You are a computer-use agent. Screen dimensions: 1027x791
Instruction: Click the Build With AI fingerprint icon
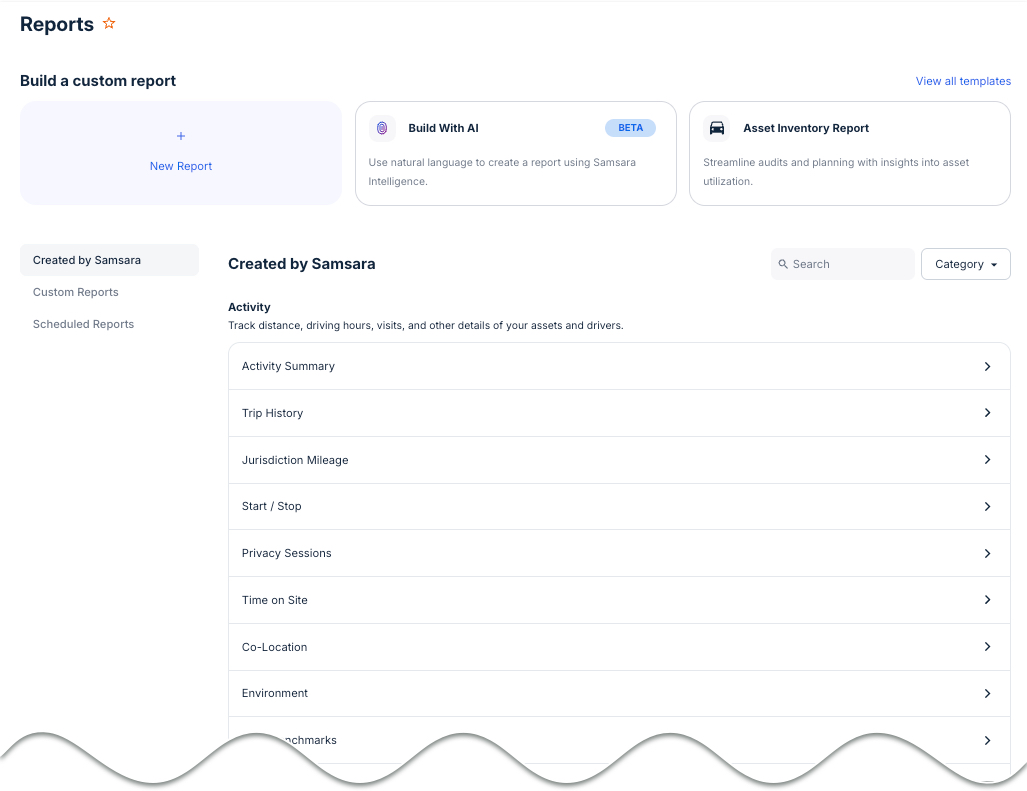(x=382, y=128)
